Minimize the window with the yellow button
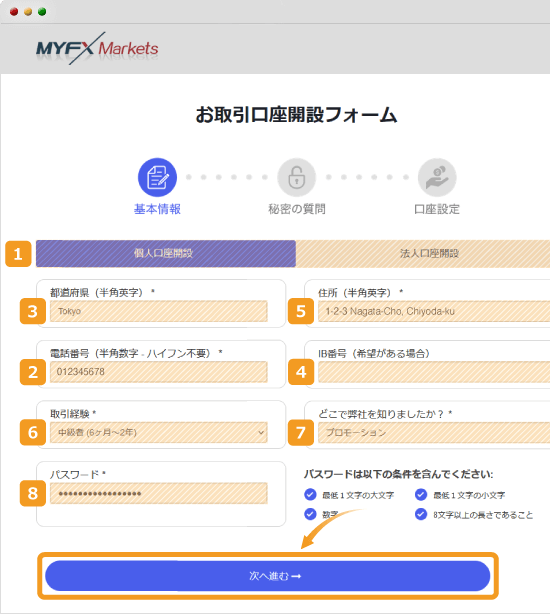550x614 pixels. [28, 12]
